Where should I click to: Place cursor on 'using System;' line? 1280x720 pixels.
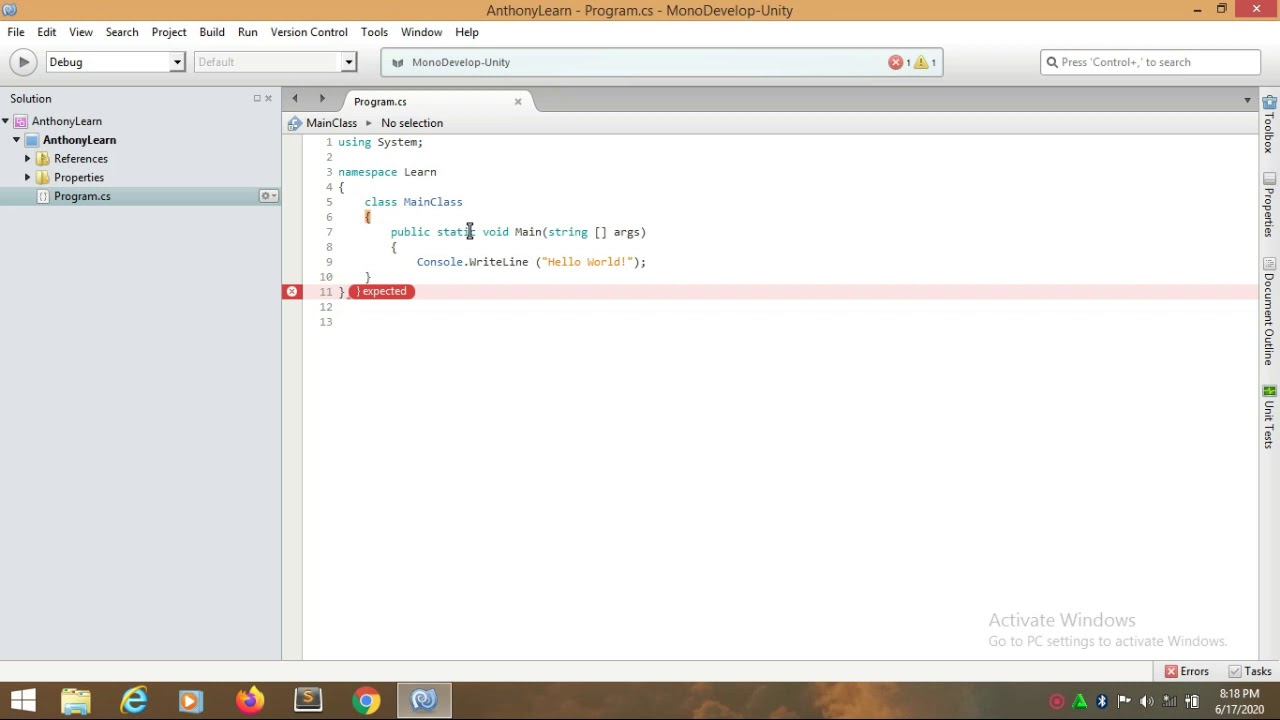tap(380, 142)
